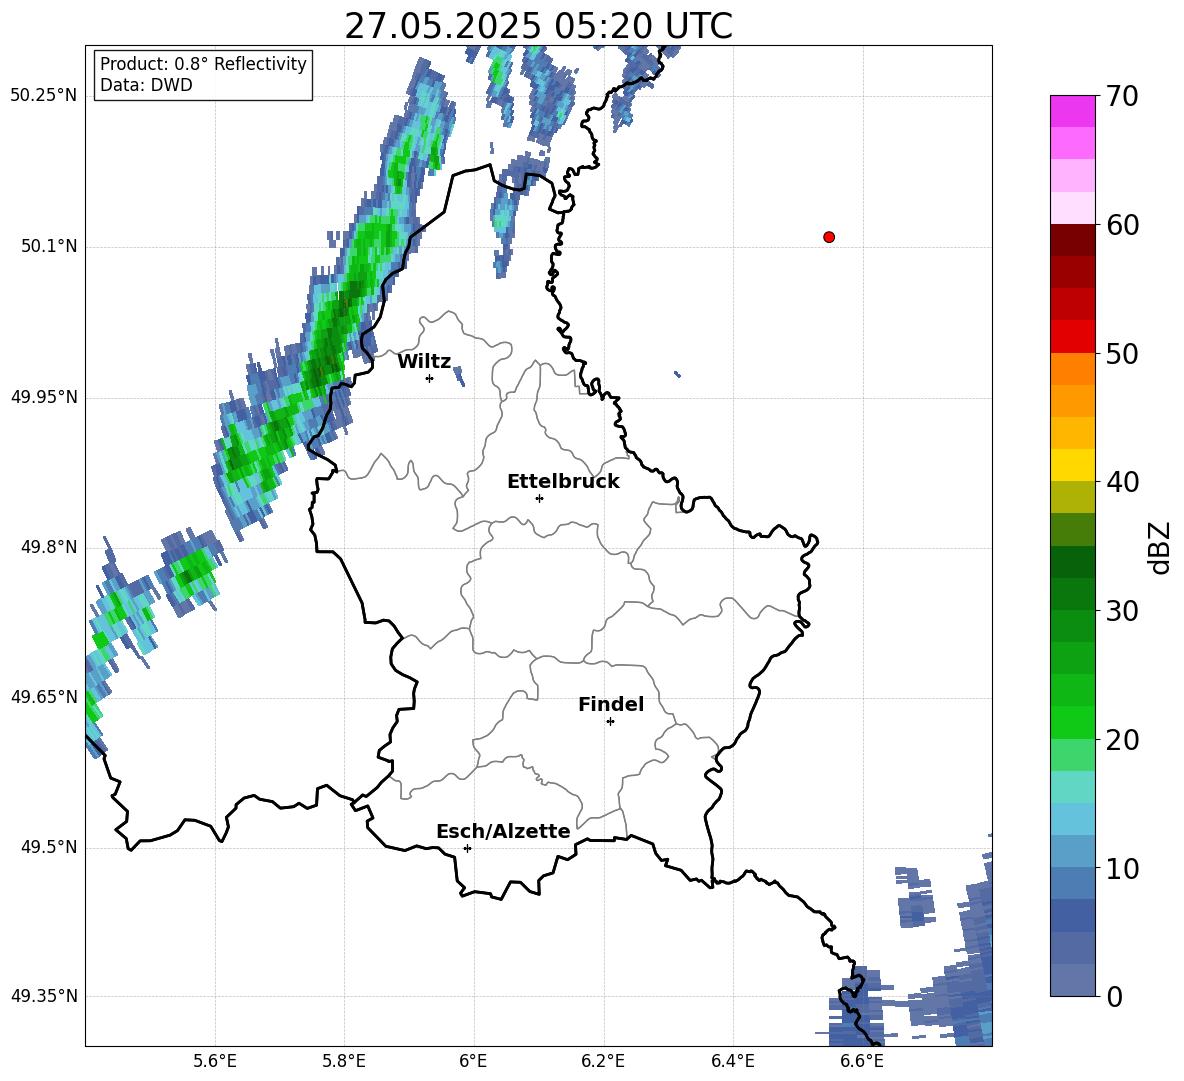Click the 6.4°E longitude label
This screenshot has width=1184, height=1081.
click(733, 1061)
